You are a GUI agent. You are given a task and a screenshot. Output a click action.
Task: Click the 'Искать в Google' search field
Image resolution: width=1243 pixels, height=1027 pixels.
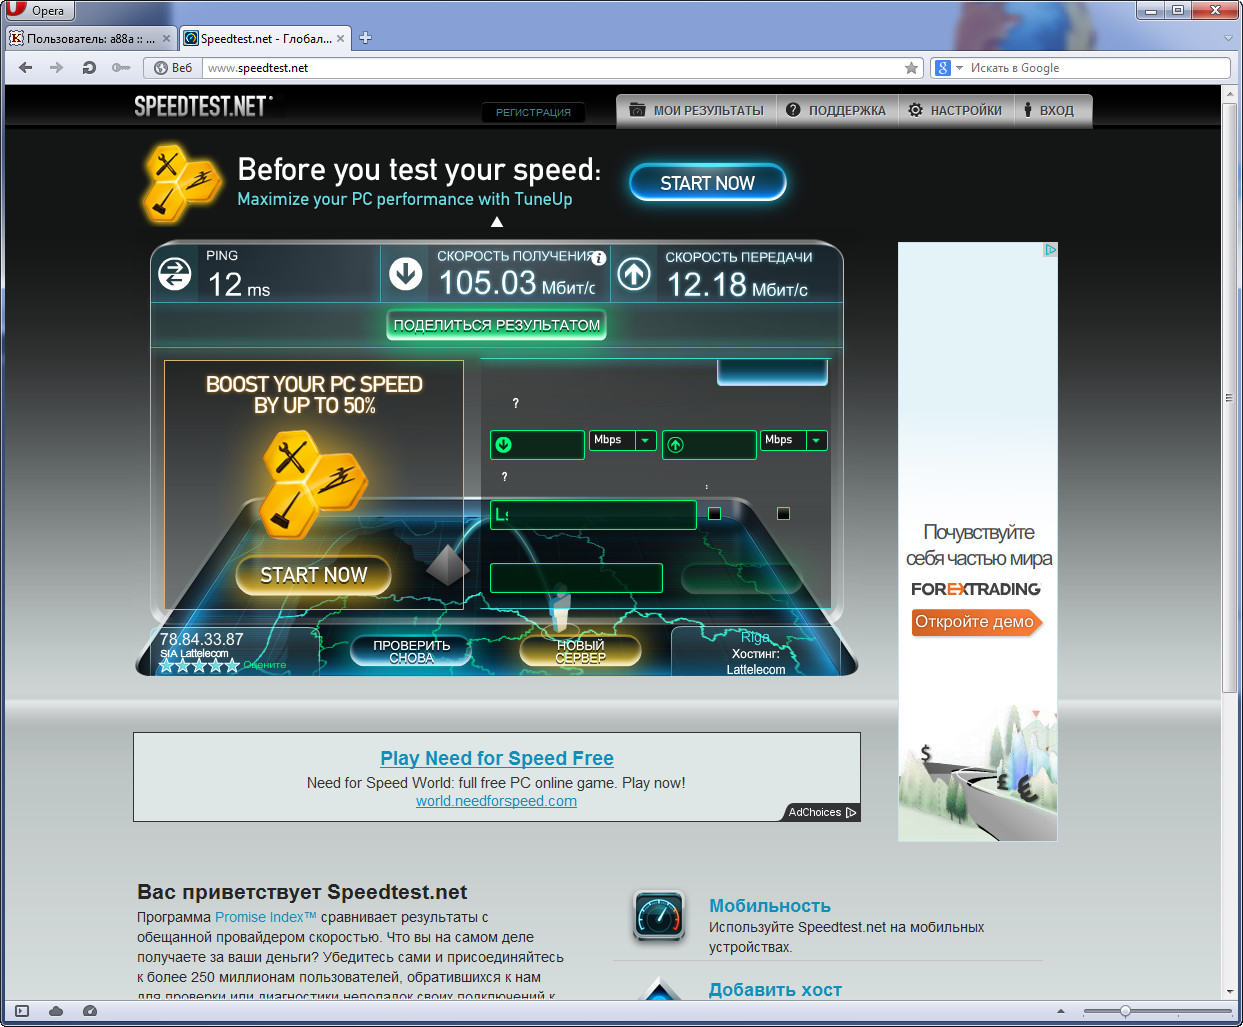tap(1097, 68)
